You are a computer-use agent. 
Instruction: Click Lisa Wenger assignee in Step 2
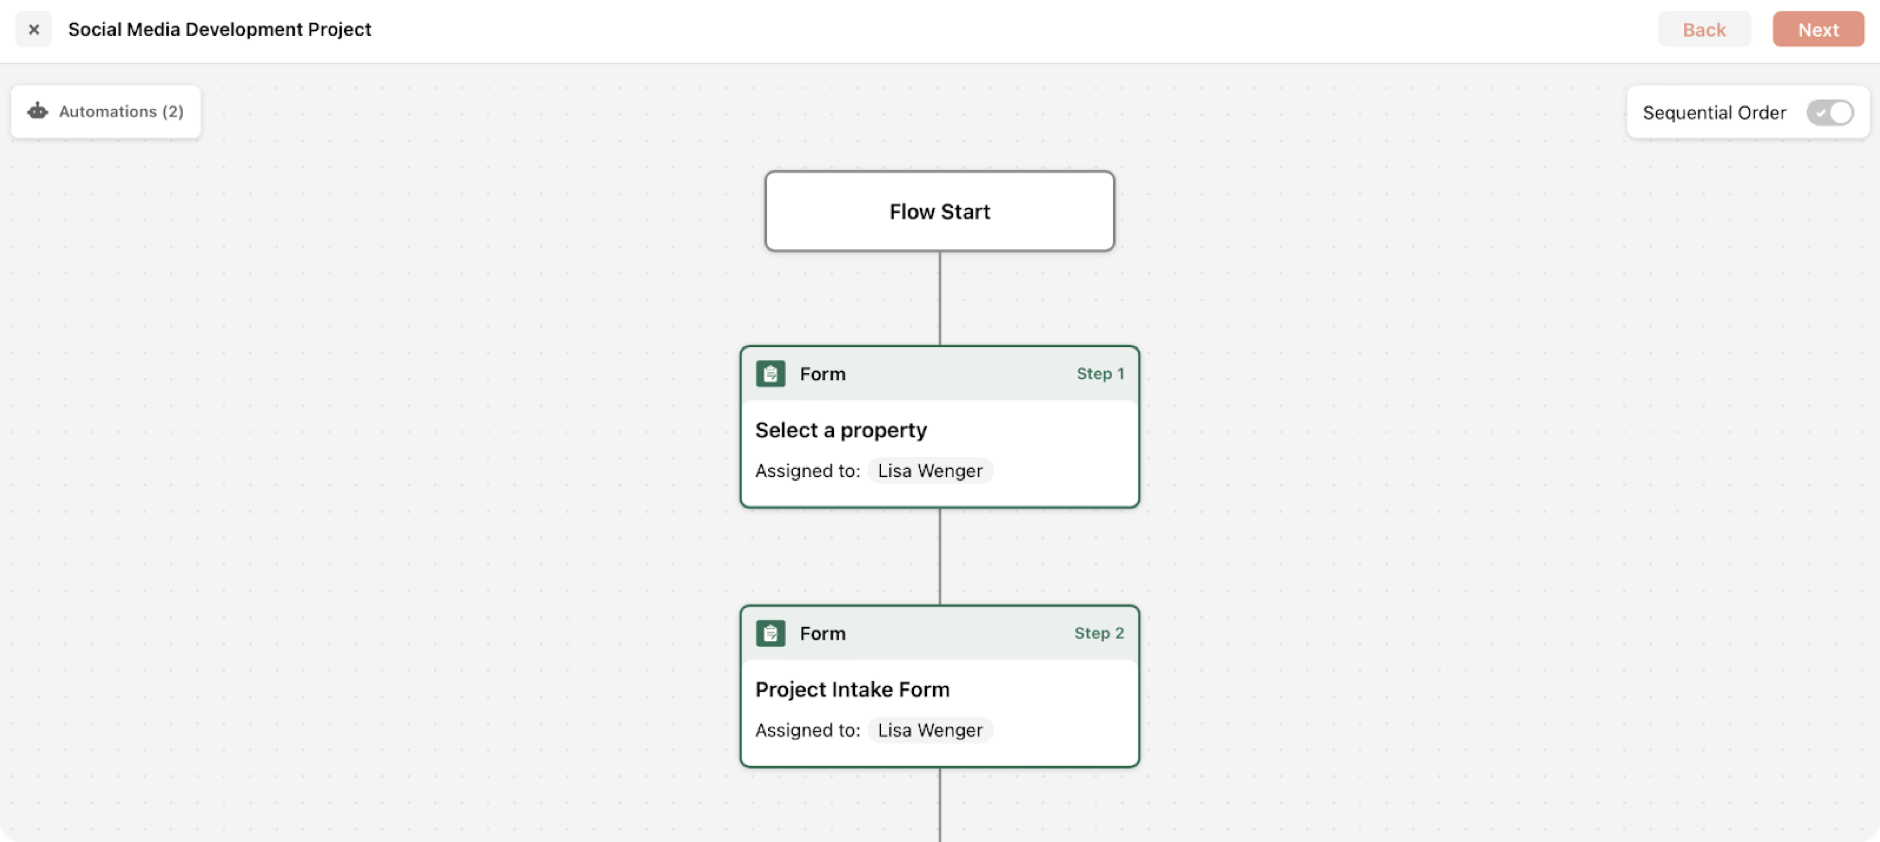(930, 731)
